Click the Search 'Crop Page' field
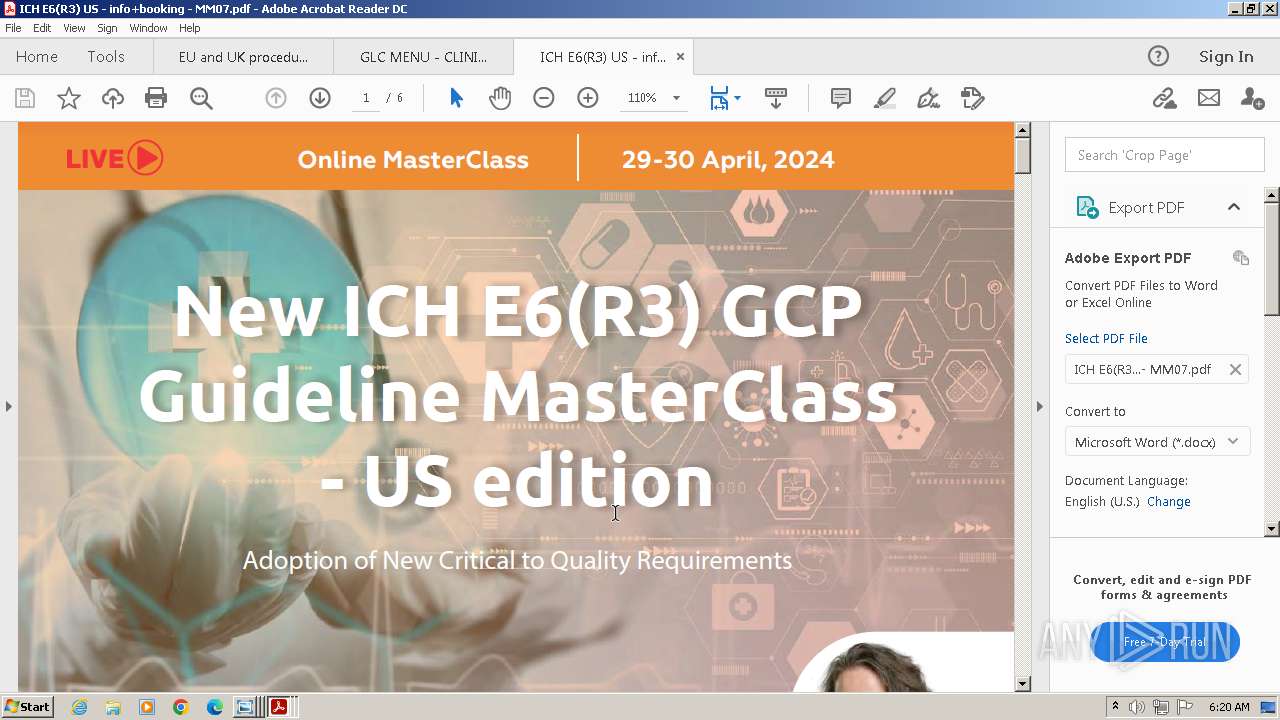Image resolution: width=1280 pixels, height=720 pixels. (1165, 155)
